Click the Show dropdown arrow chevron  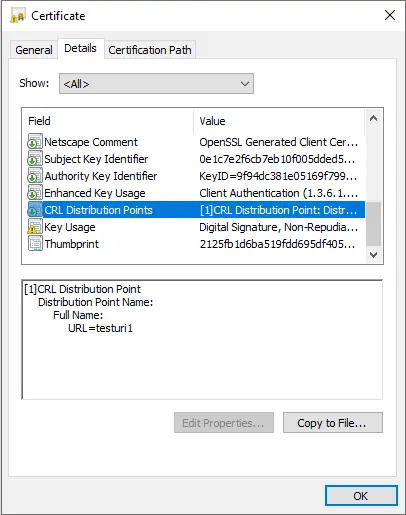coord(245,84)
